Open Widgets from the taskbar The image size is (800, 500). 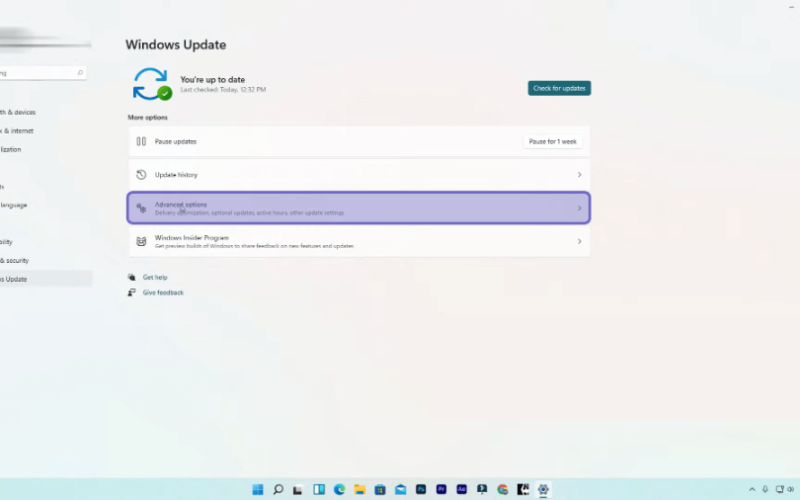[319, 489]
